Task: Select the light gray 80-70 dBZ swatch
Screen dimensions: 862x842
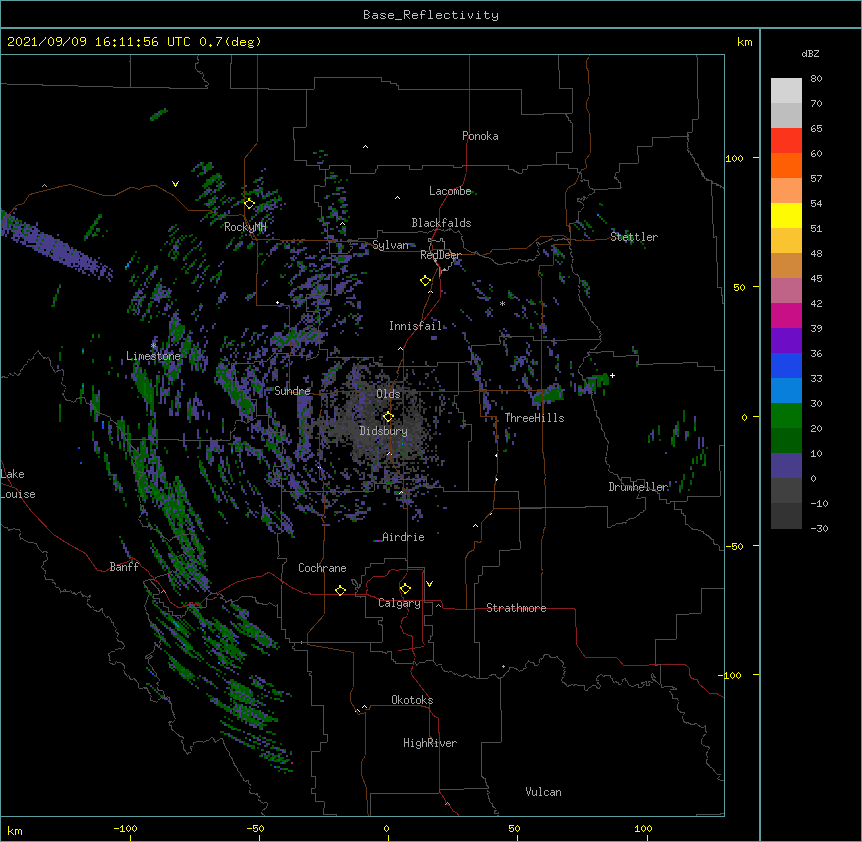Action: tap(786, 91)
